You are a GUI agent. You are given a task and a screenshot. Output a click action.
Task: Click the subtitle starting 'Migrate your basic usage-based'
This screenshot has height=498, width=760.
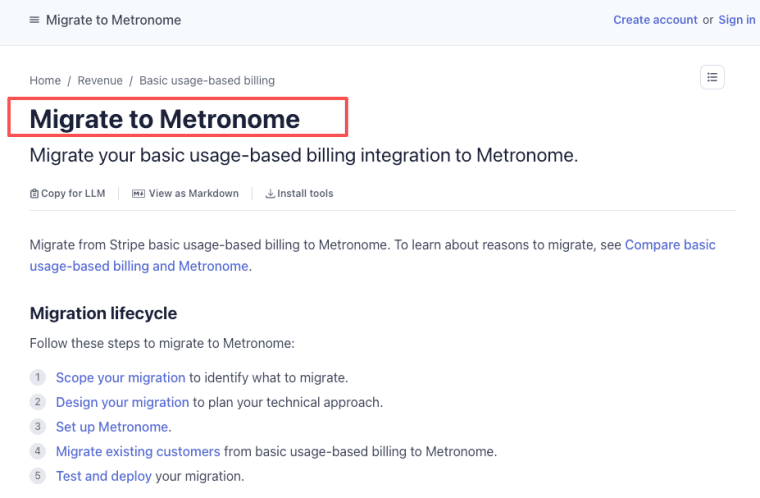click(x=303, y=156)
